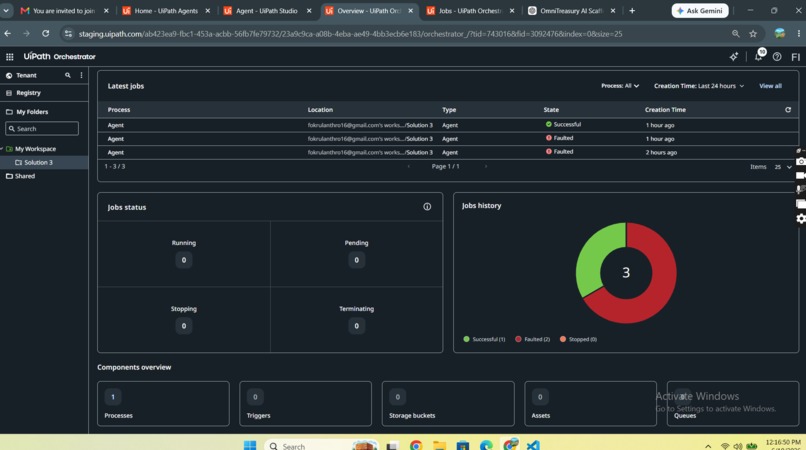Switch to the Gmail invitation tab
This screenshot has height=450, width=806.
pyautogui.click(x=63, y=10)
